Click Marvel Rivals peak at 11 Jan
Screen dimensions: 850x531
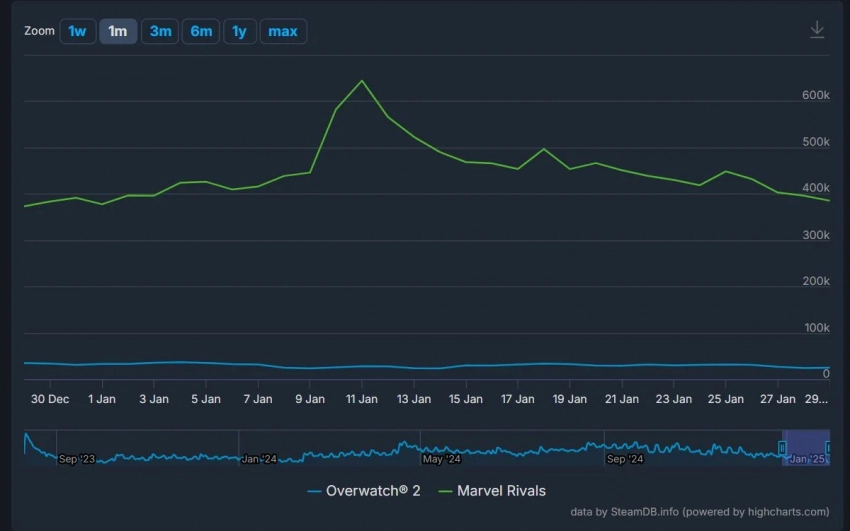click(361, 81)
